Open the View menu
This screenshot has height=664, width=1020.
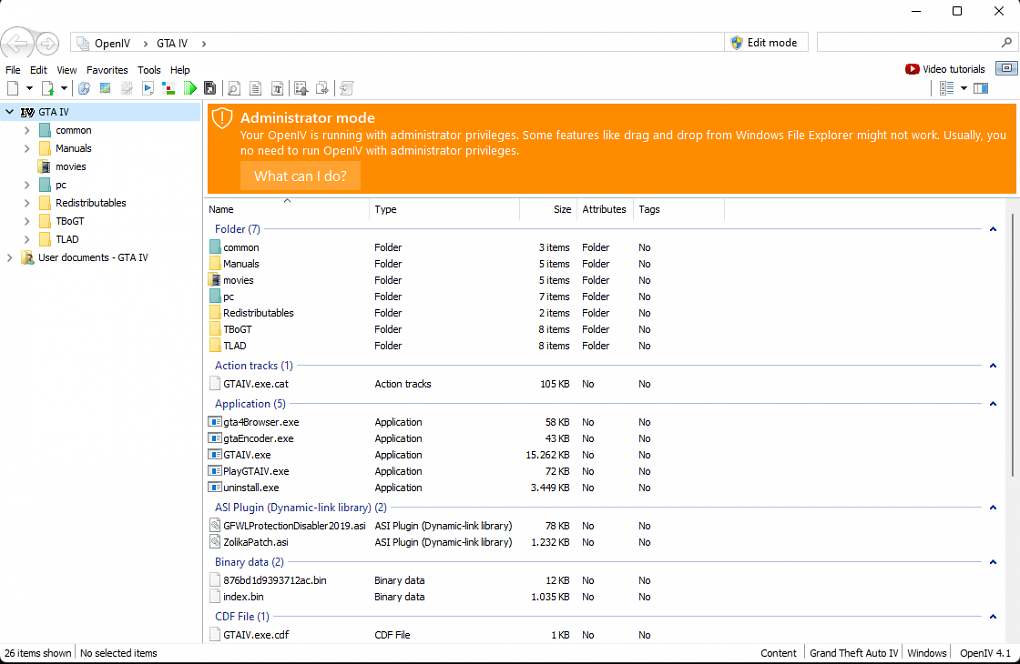(66, 70)
